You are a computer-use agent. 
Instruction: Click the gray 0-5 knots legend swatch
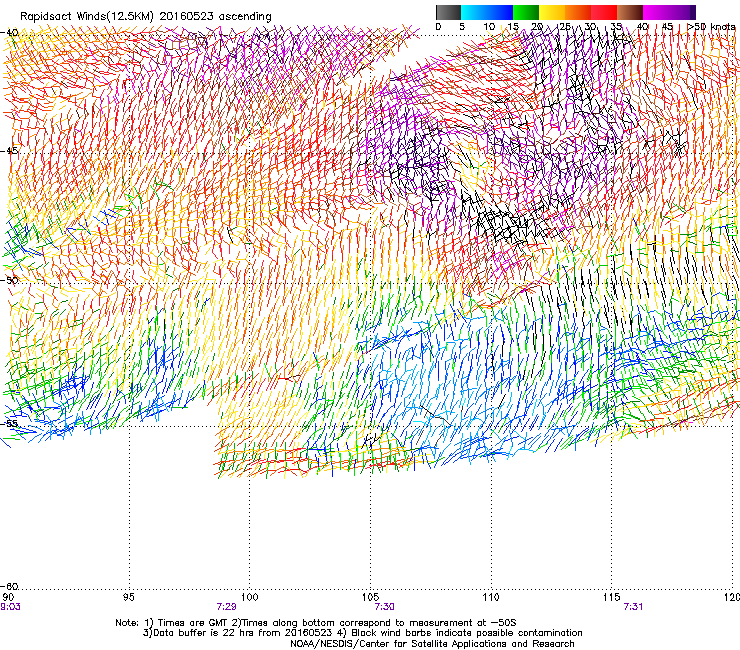pyautogui.click(x=448, y=12)
